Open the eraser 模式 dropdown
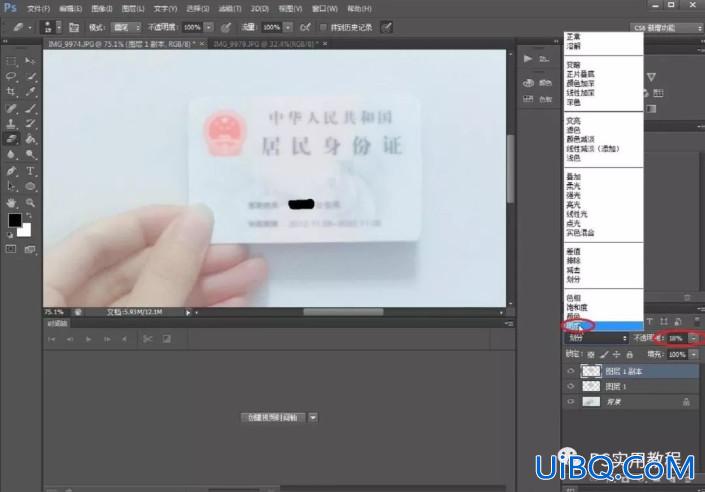 coord(126,27)
